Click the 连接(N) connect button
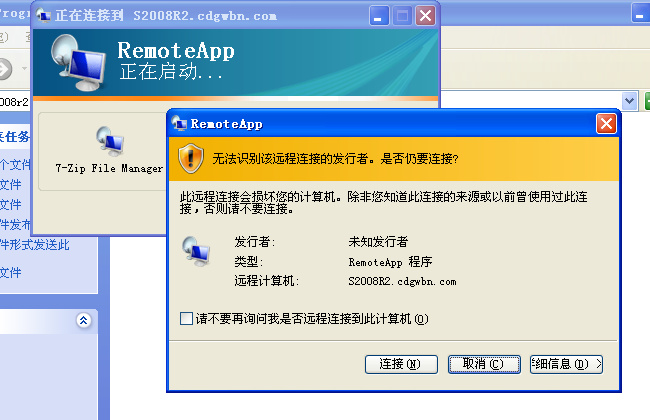The width and height of the screenshot is (650, 420). coord(401,364)
